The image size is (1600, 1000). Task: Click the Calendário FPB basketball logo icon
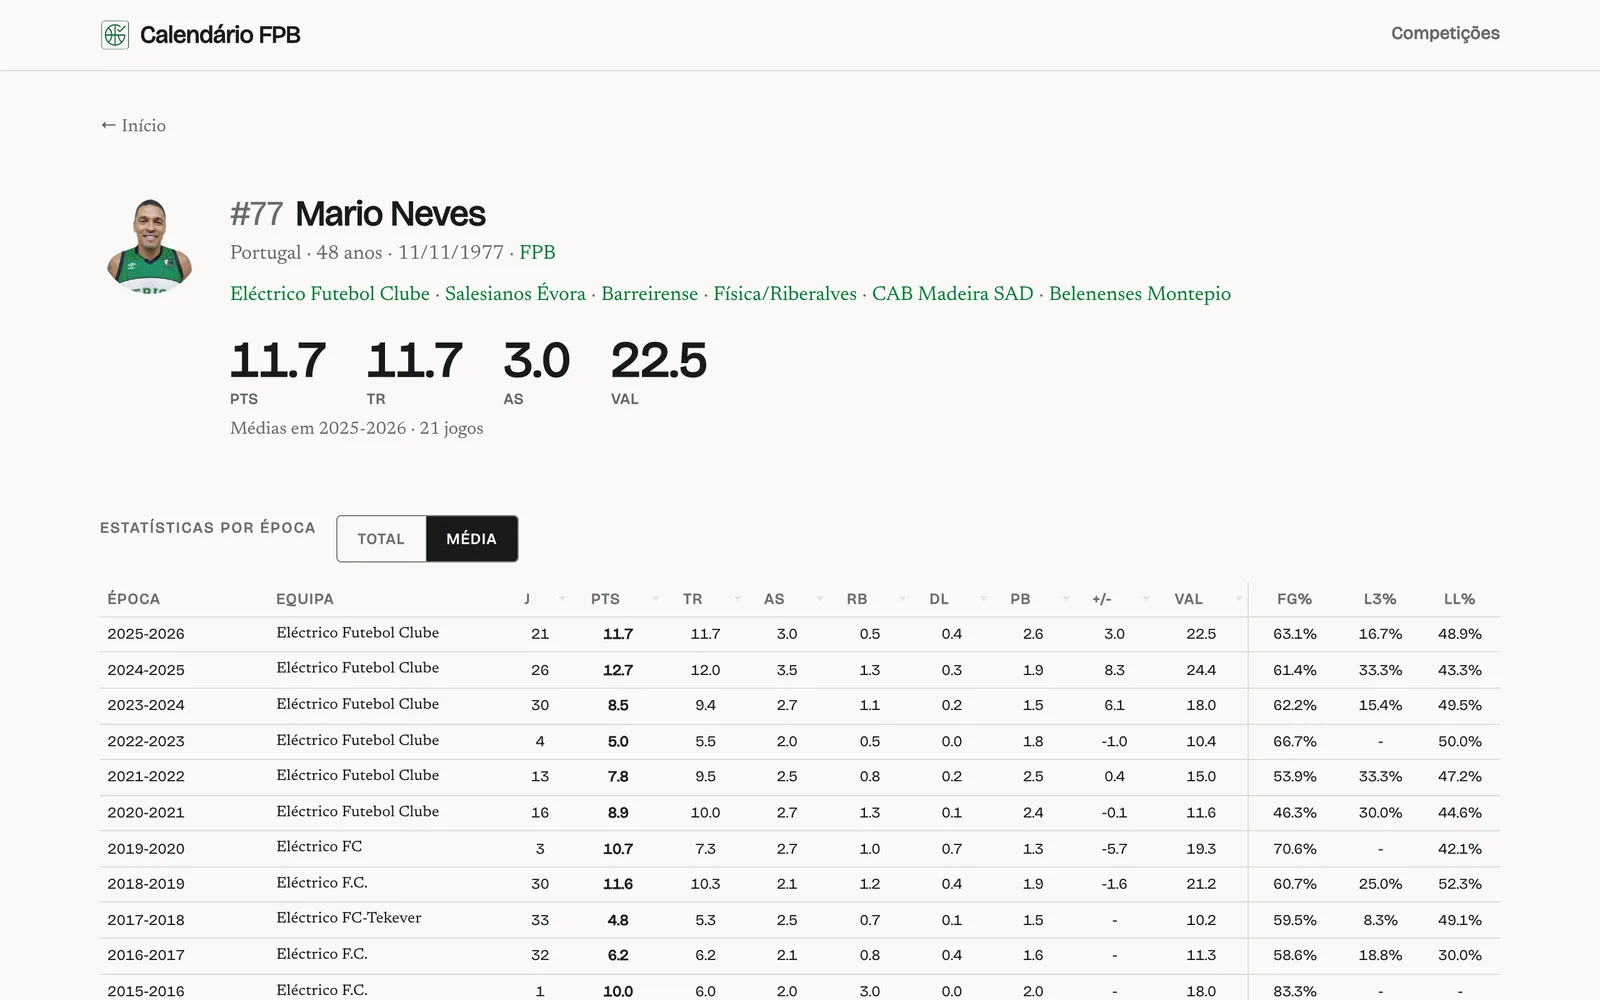(115, 35)
